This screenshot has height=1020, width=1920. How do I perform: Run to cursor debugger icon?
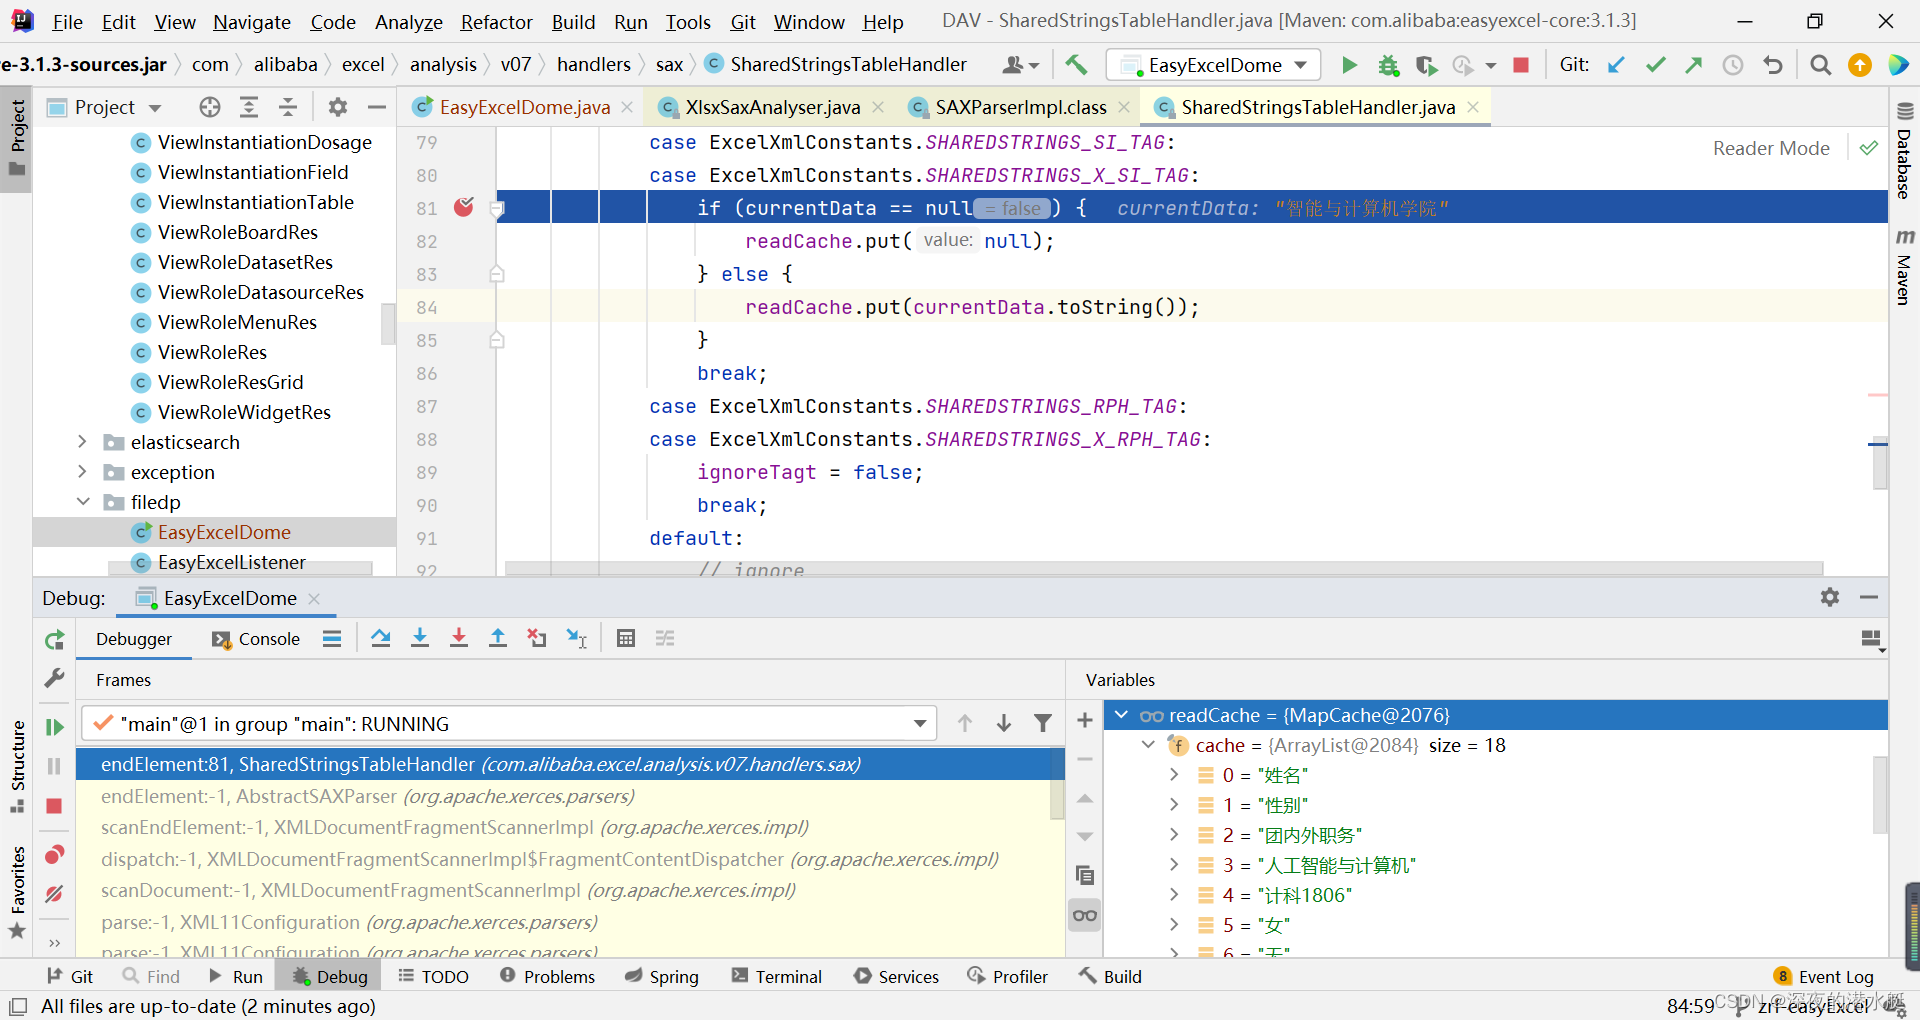577,638
